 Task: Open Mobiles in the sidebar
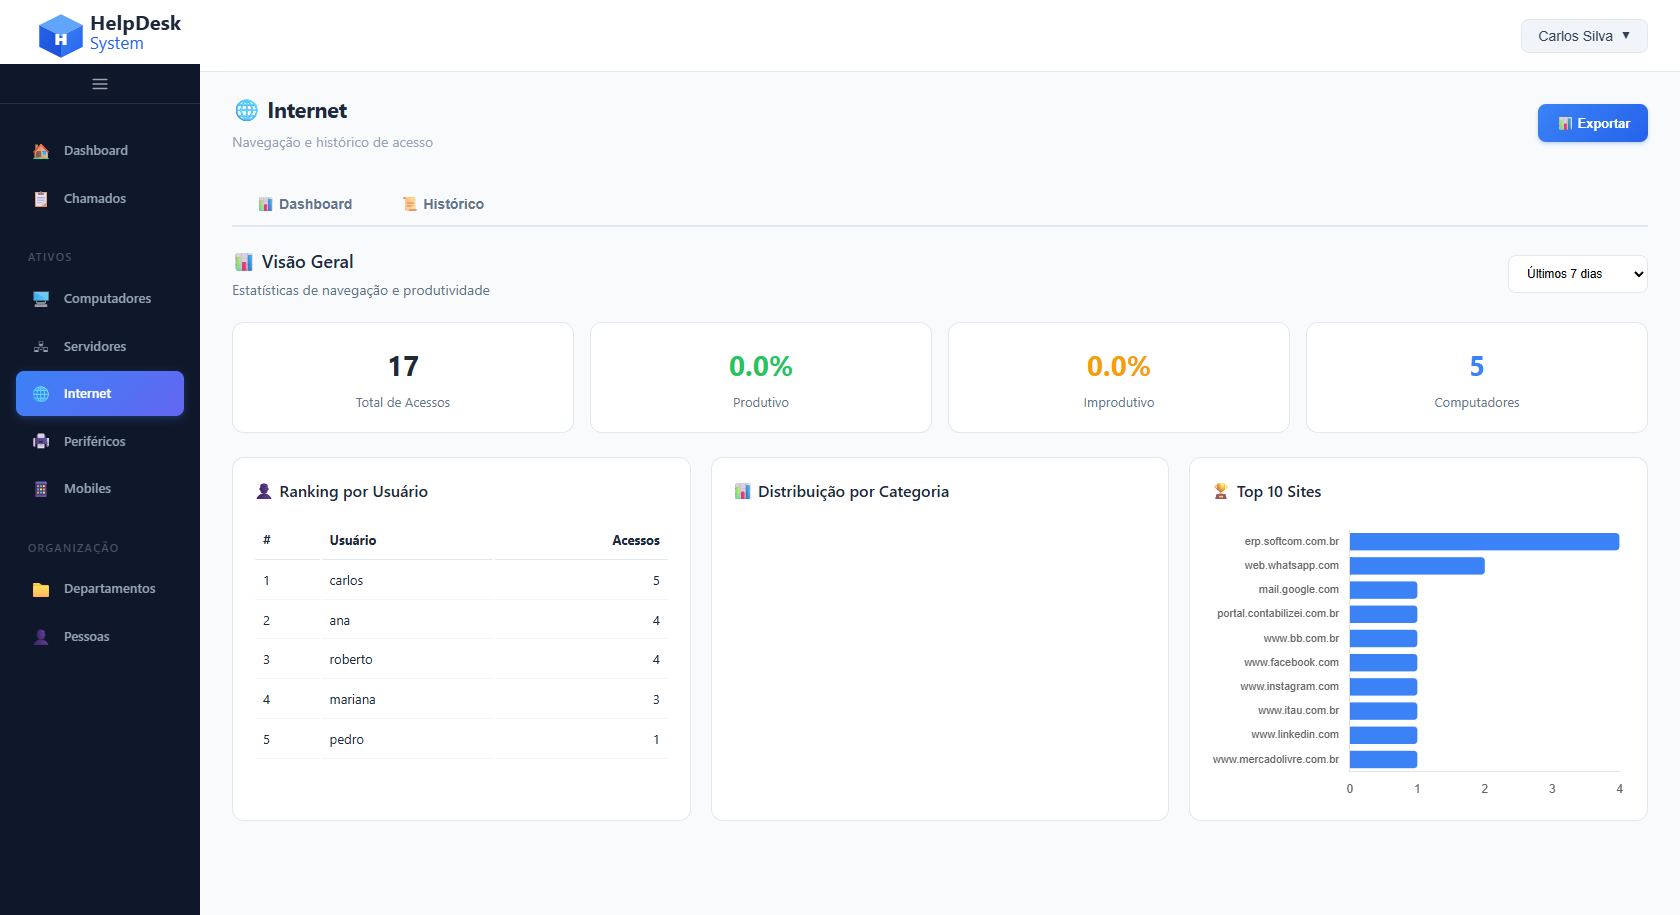pyautogui.click(x=87, y=489)
